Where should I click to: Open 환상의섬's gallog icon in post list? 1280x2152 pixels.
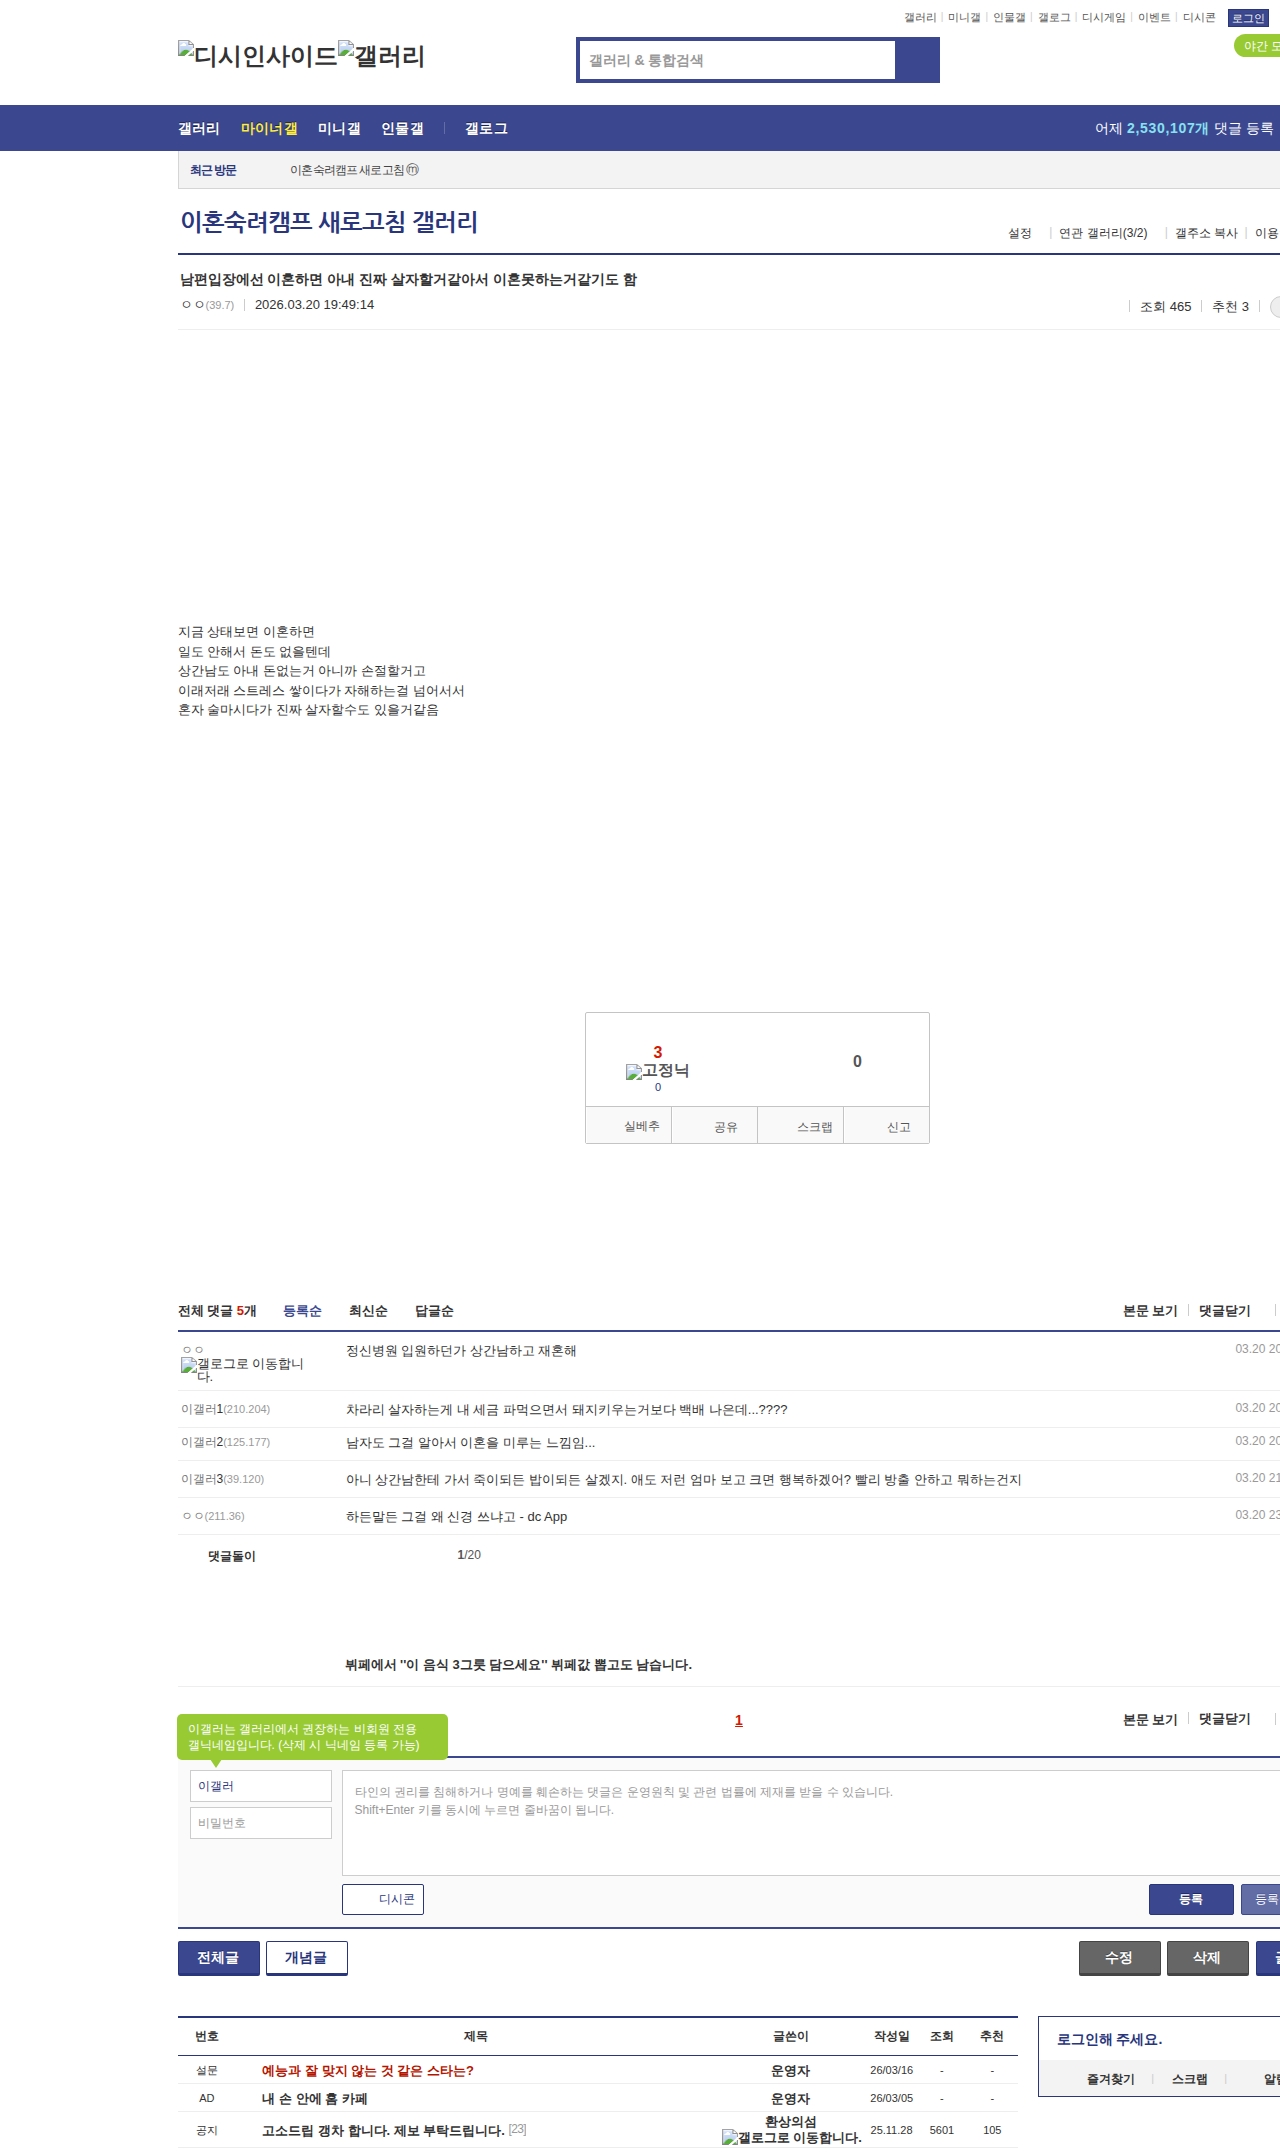[791, 2137]
